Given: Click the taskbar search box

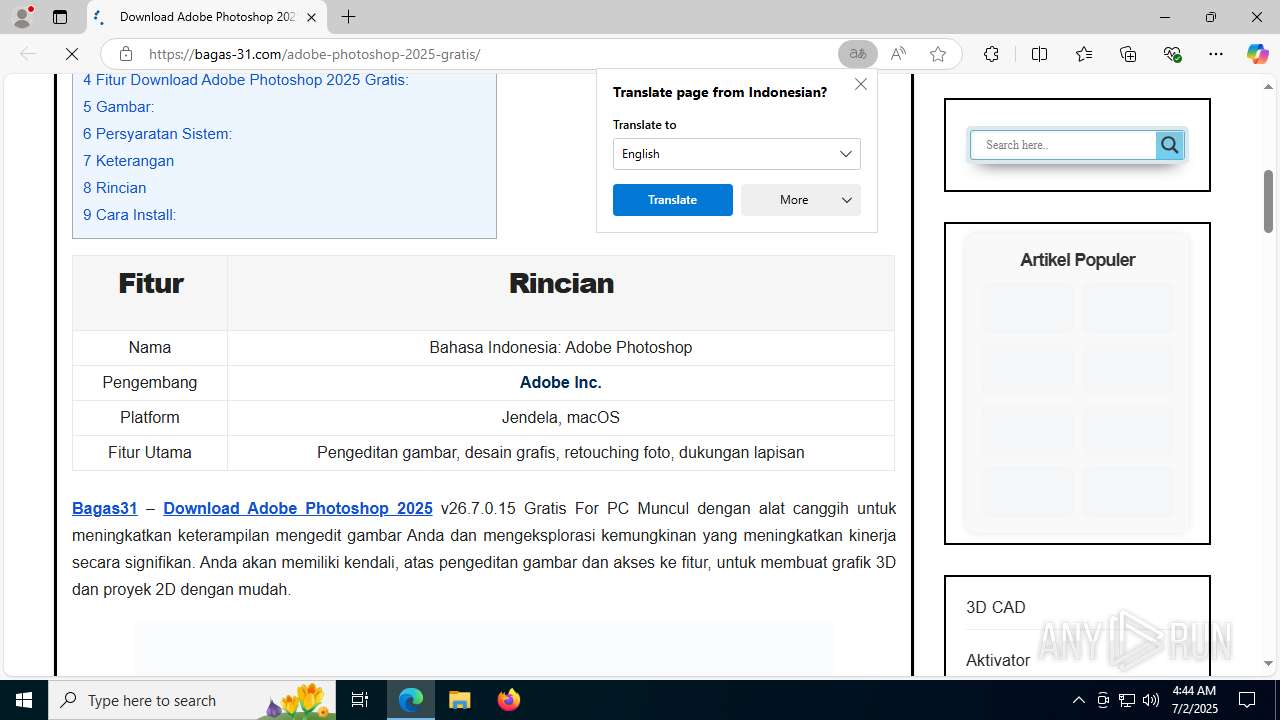Looking at the screenshot, I should [x=192, y=700].
